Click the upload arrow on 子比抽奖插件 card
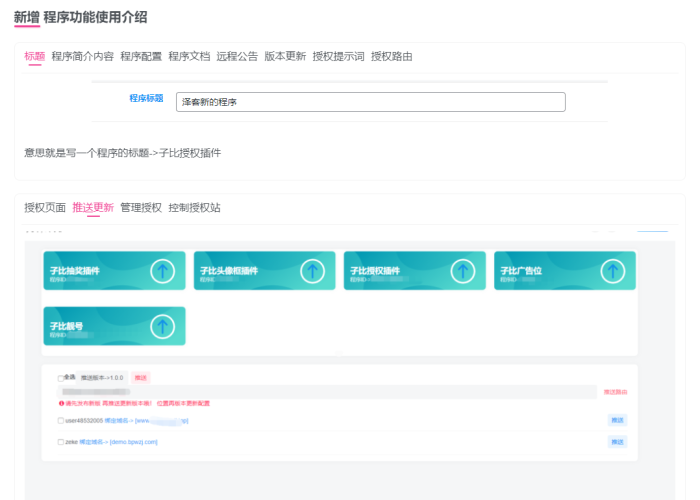 coord(162,271)
